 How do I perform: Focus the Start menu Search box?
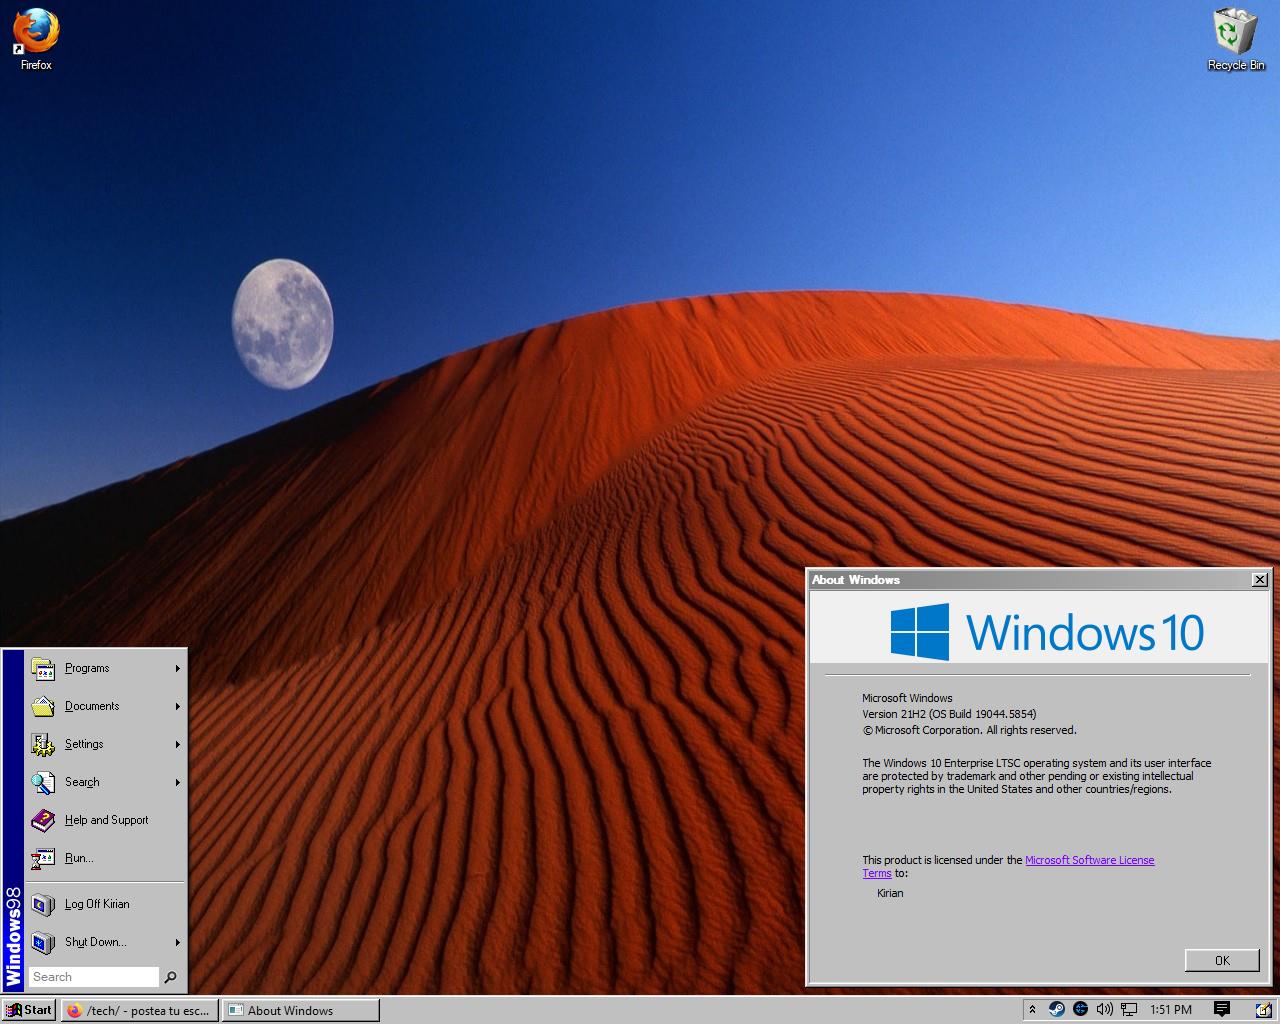(x=94, y=977)
